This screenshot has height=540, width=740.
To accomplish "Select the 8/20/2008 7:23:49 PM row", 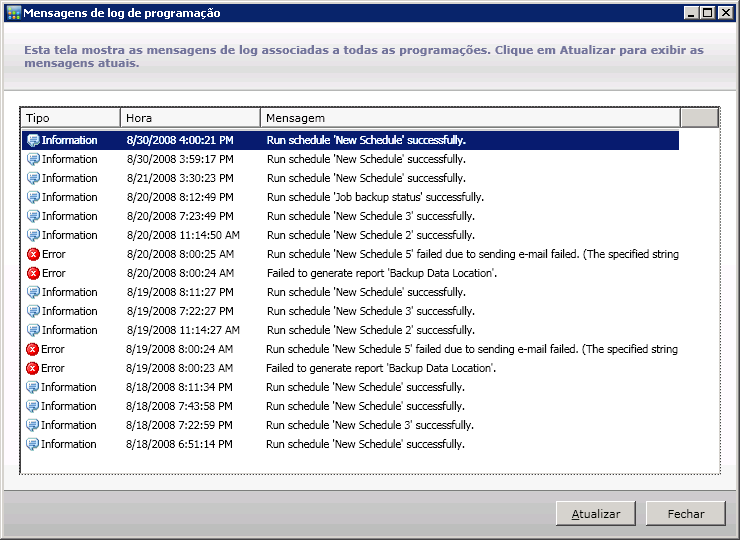I will point(180,217).
